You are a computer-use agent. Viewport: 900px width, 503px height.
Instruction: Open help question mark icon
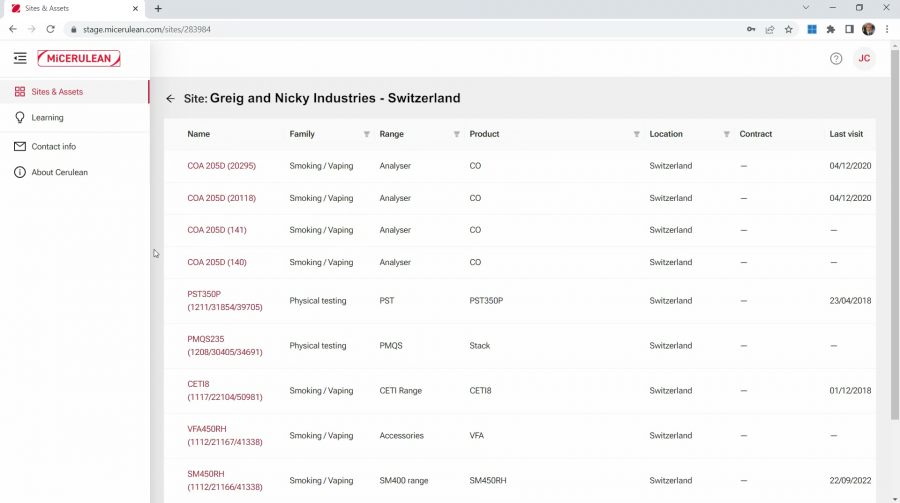coord(836,59)
